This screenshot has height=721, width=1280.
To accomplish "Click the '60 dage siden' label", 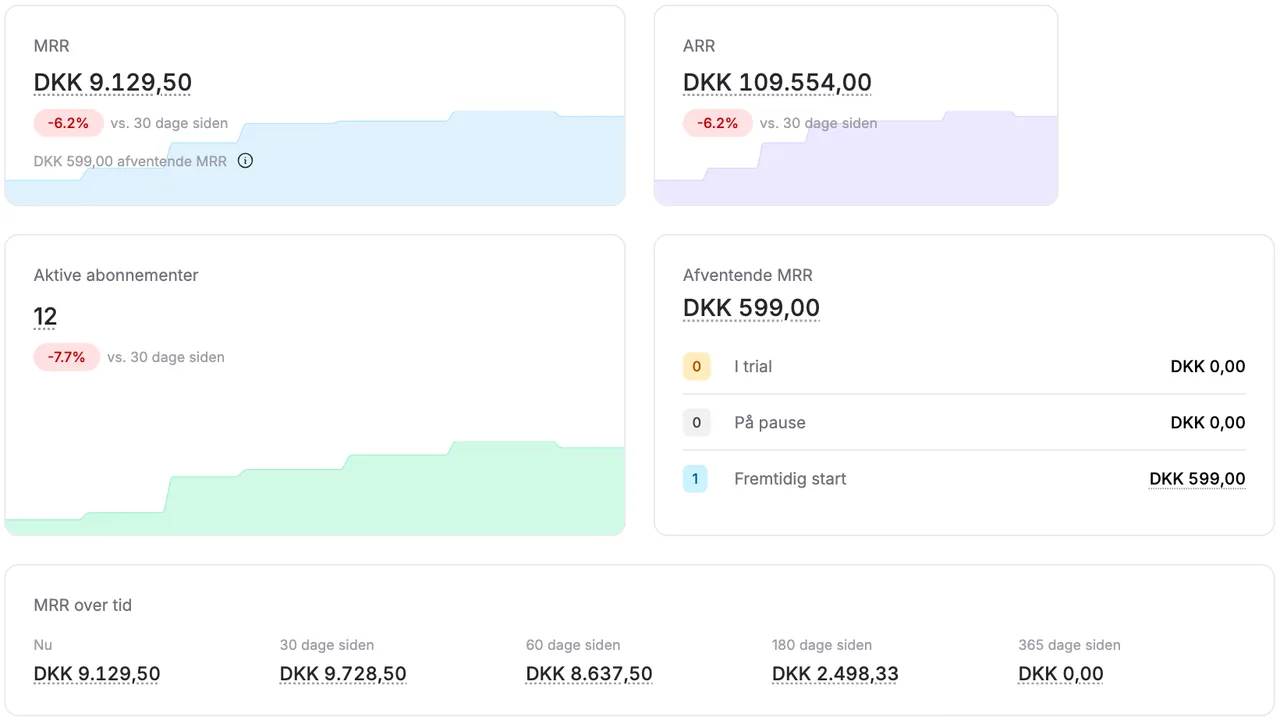I will pyautogui.click(x=573, y=645).
